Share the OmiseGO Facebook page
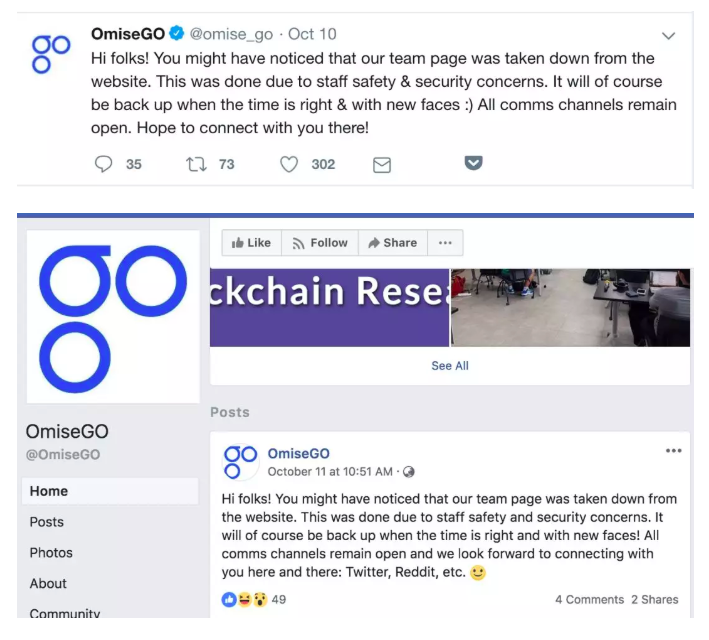Viewport: 709px width, 640px height. (x=393, y=243)
